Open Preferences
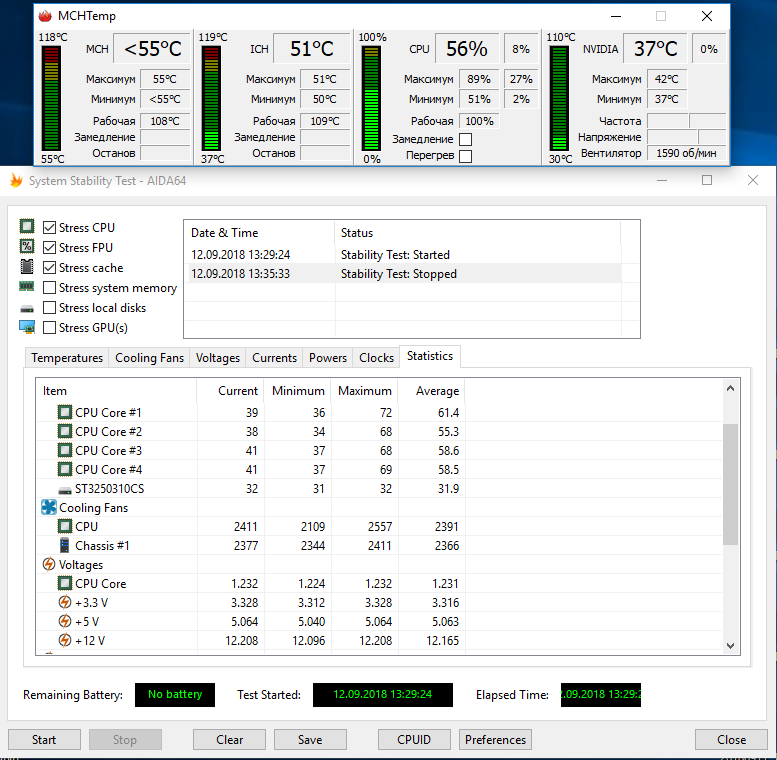 (x=495, y=740)
